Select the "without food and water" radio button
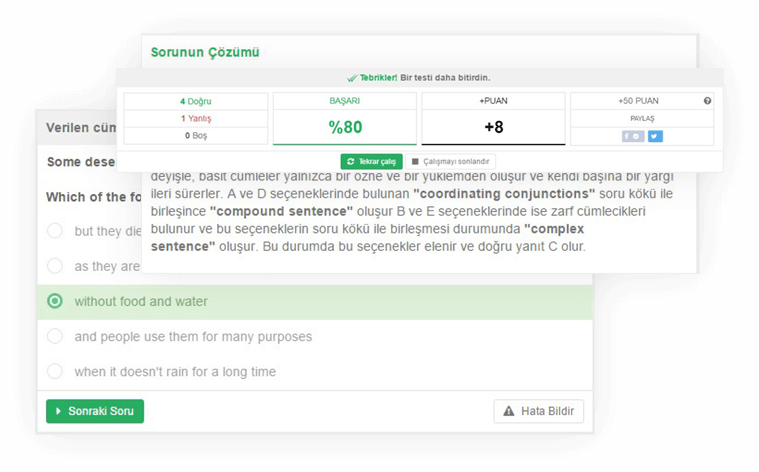This screenshot has width=759, height=472. click(x=55, y=301)
